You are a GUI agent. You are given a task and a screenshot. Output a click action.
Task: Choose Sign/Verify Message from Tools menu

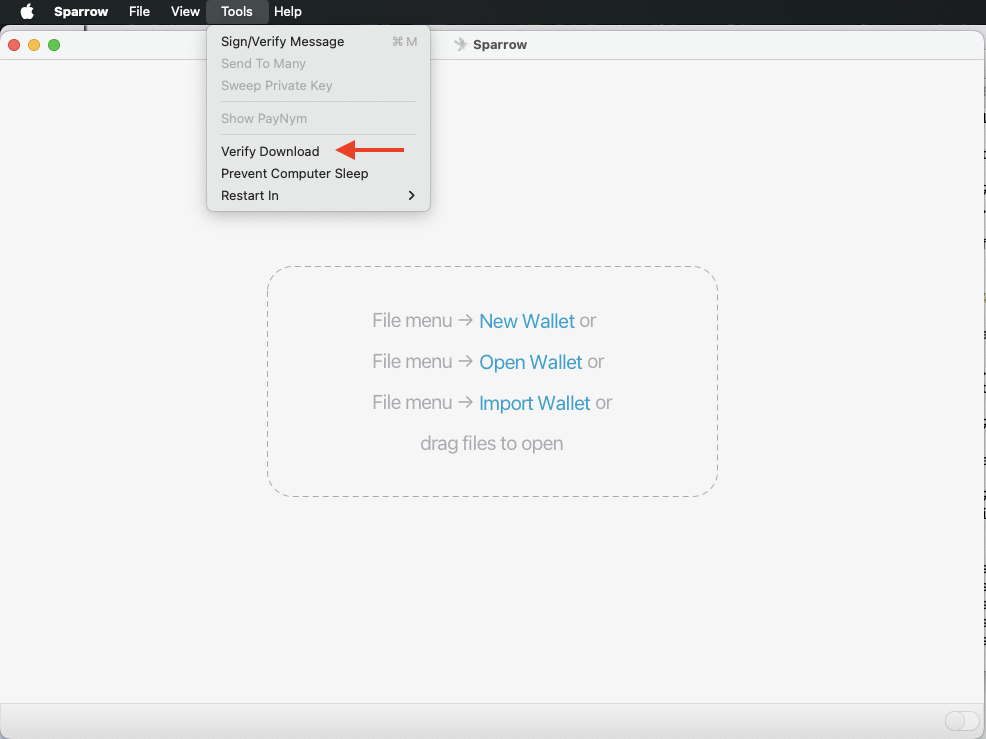(x=318, y=42)
